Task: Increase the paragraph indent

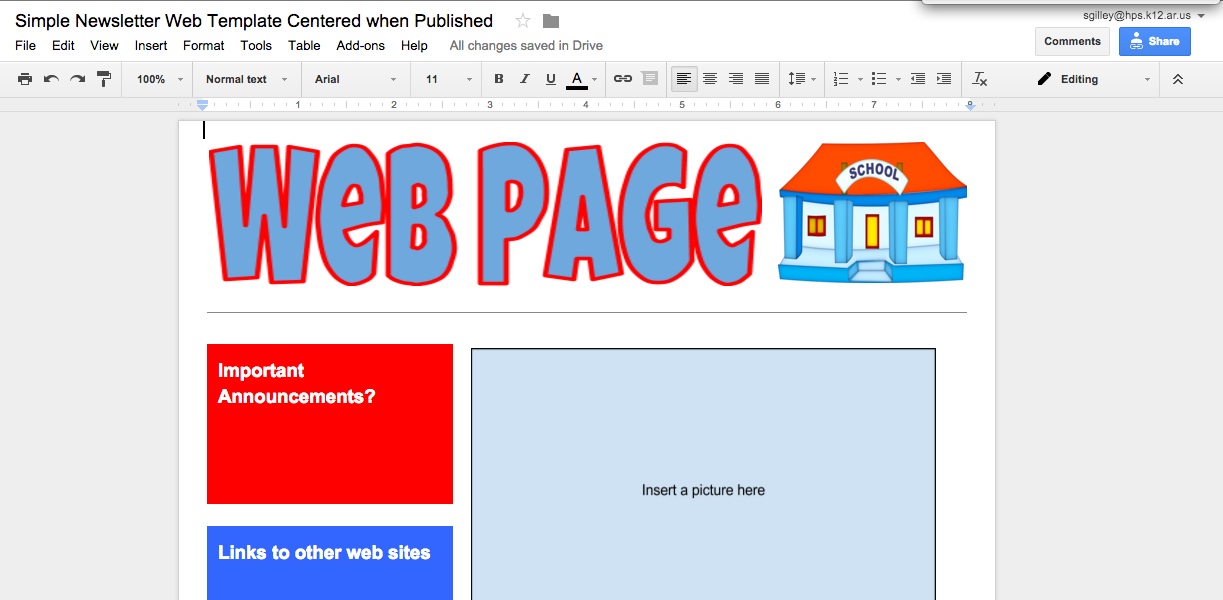Action: tap(944, 79)
